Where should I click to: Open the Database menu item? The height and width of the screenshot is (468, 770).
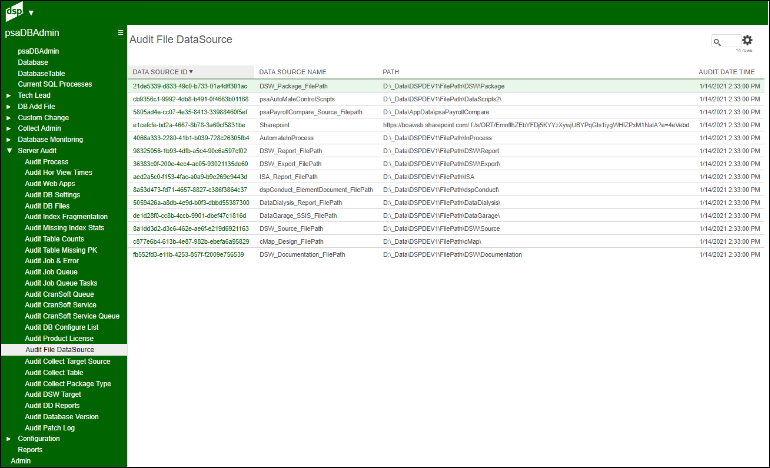[x=33, y=62]
